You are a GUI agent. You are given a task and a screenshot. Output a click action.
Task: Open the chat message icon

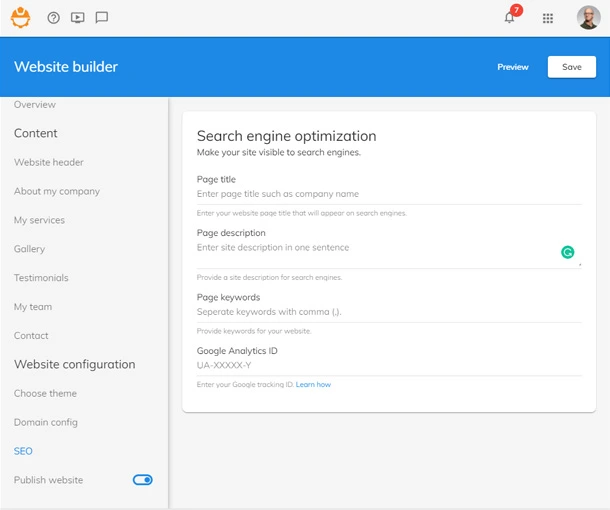point(101,18)
